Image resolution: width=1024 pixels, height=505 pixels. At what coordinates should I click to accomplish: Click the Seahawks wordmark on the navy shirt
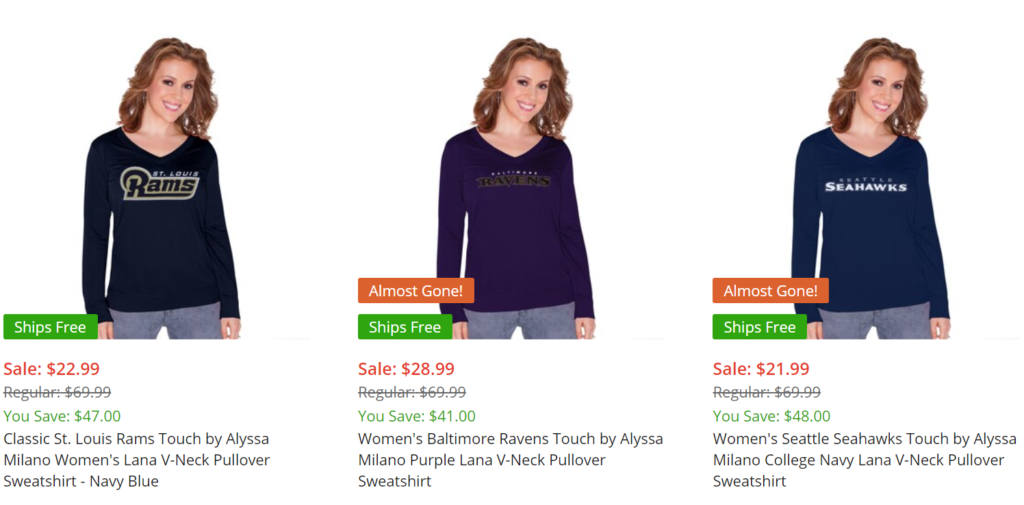pos(866,184)
